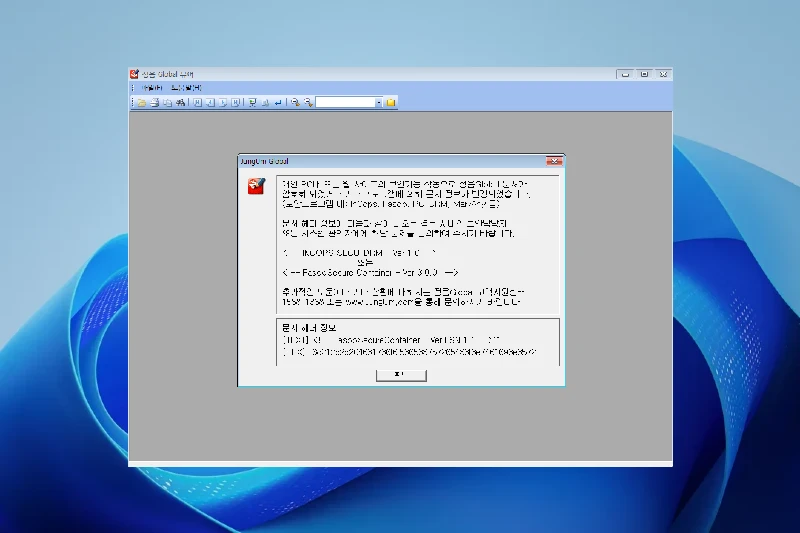Minimize the JungUm Global viewer window
800x533 pixels.
tap(626, 74)
